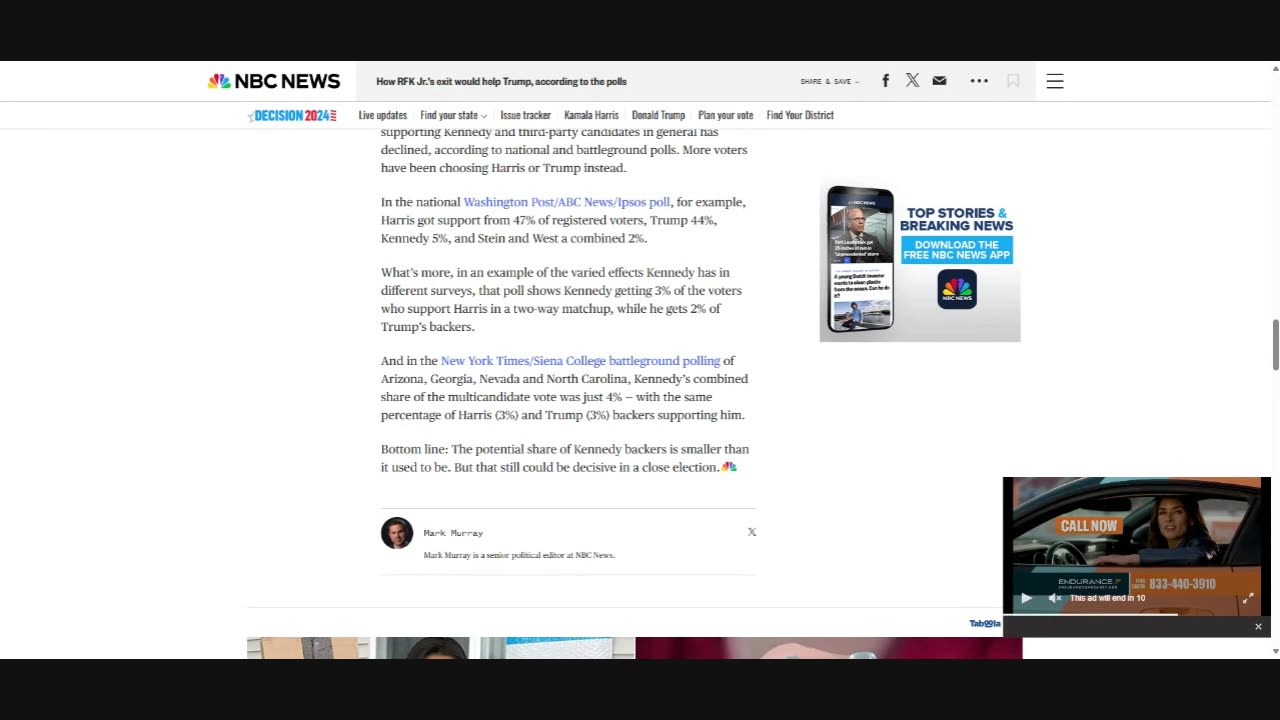
Task: Open more sharing options ellipsis
Action: pos(979,81)
